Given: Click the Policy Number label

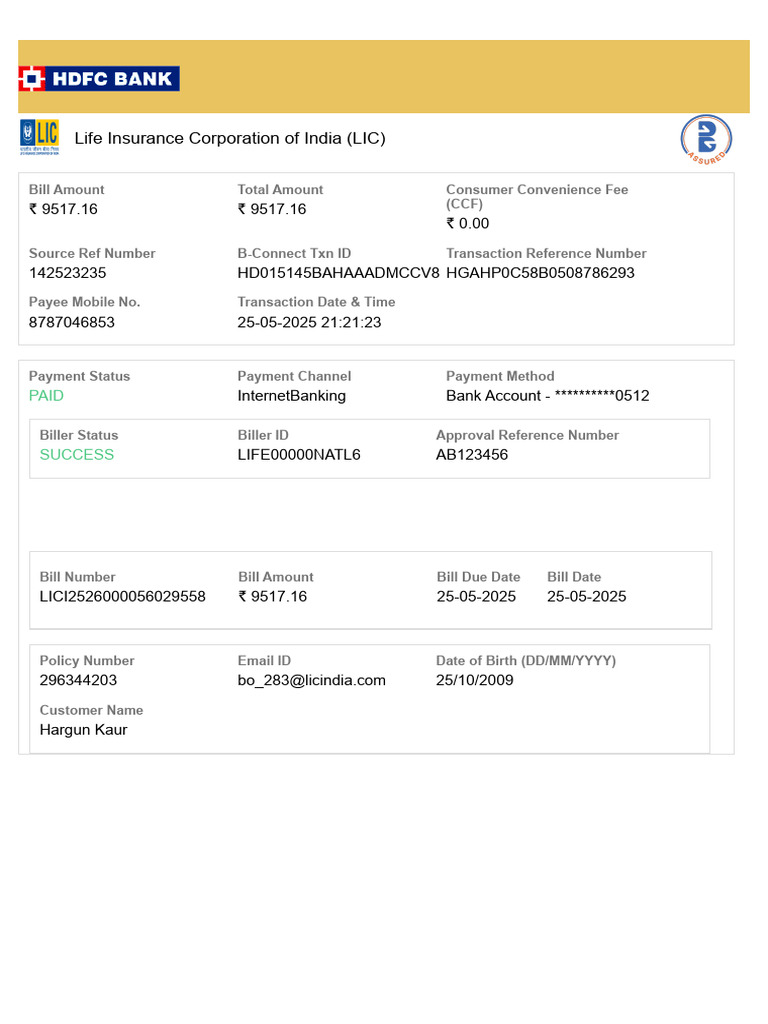Looking at the screenshot, I should coord(87,660).
